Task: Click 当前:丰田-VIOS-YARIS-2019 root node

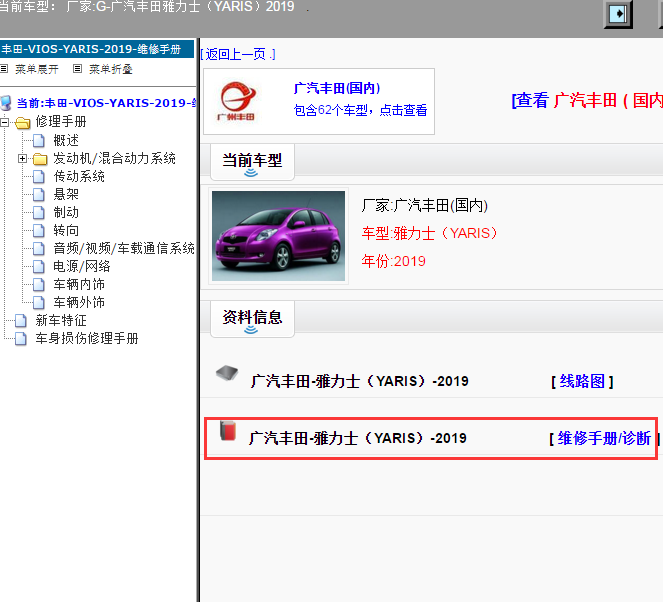Action: (x=106, y=103)
